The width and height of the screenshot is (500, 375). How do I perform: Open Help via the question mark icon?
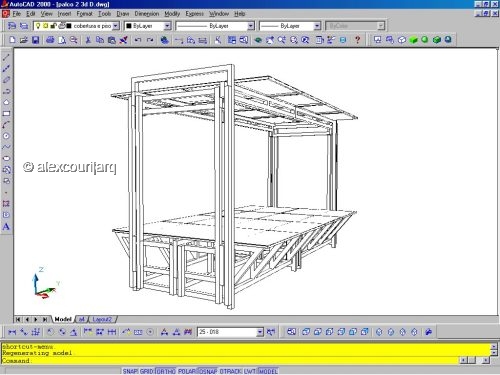pyautogui.click(x=357, y=40)
